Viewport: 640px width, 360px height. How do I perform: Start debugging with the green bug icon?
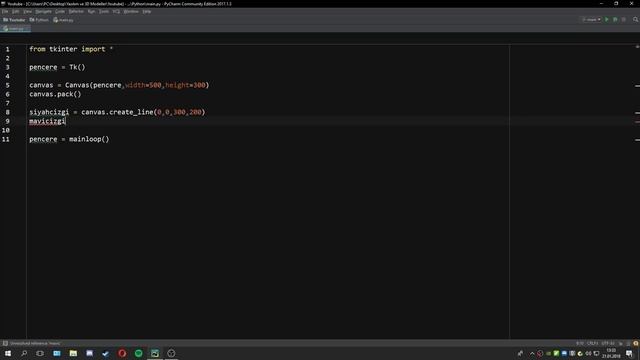point(615,20)
